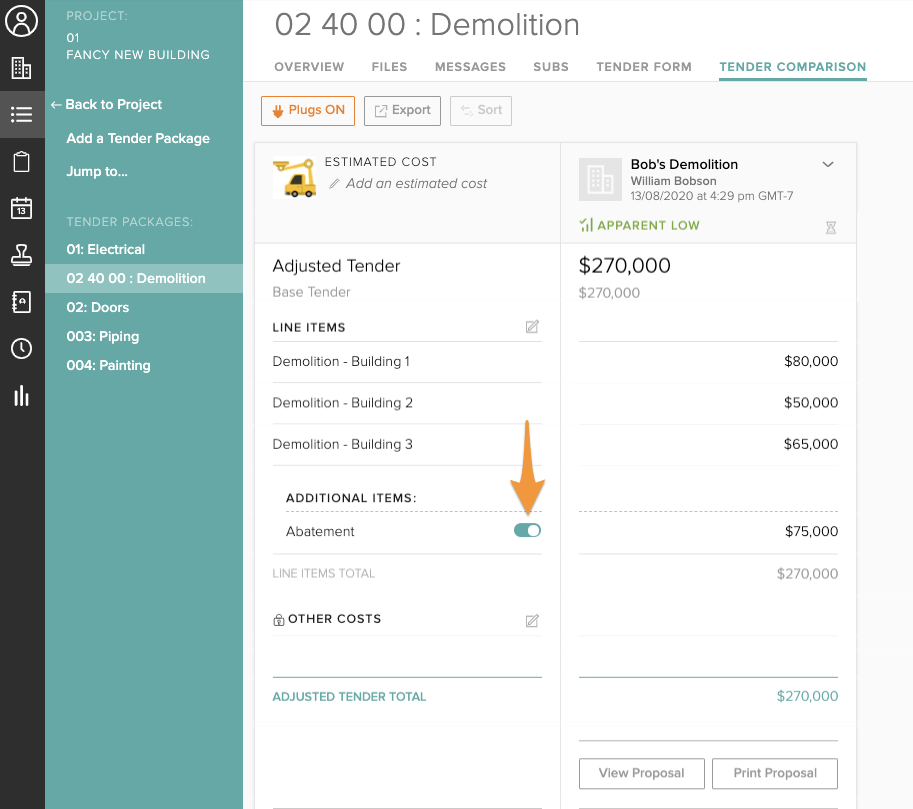913x809 pixels.
Task: Click View Proposal button
Action: 642,773
